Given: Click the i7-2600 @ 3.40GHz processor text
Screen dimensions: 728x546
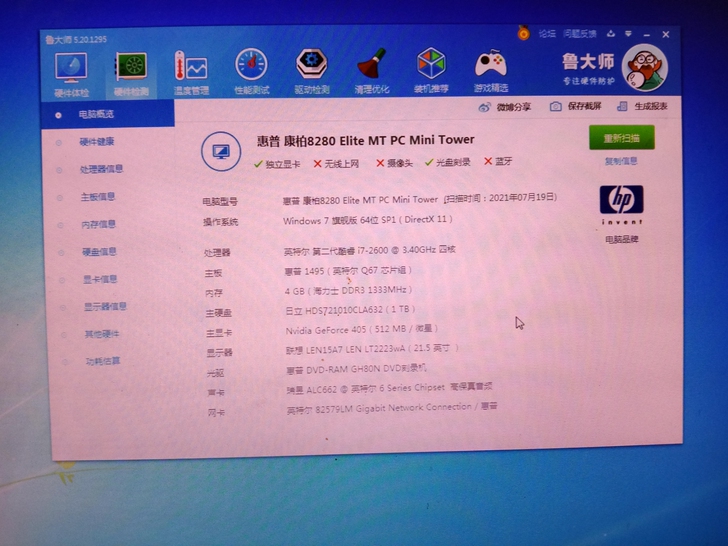Looking at the screenshot, I should 370,250.
